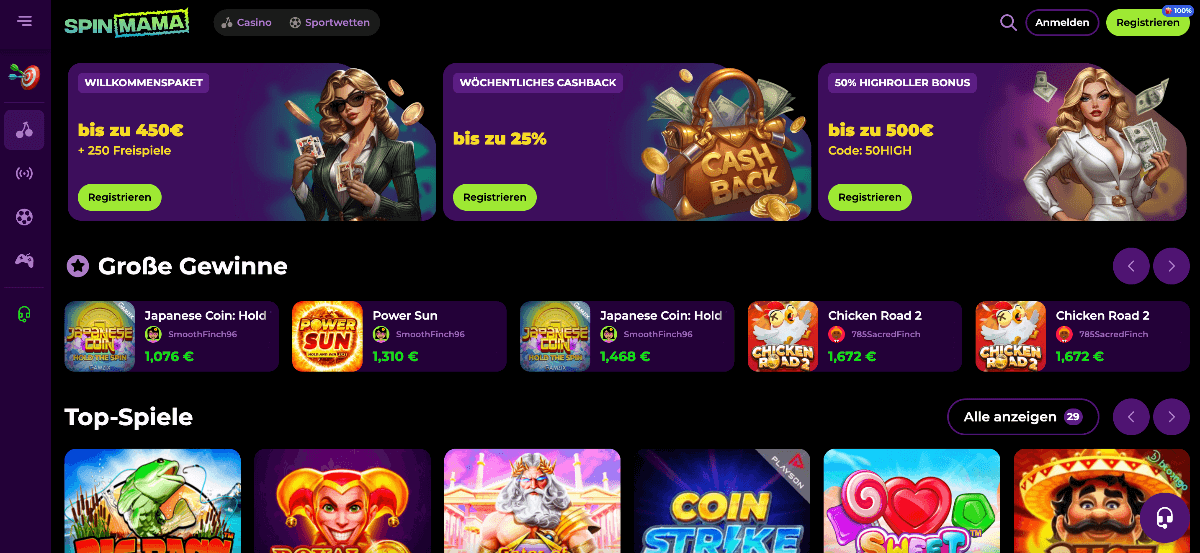The height and width of the screenshot is (553, 1200).
Task: Open the game controller icon in sidebar
Action: coord(24,261)
